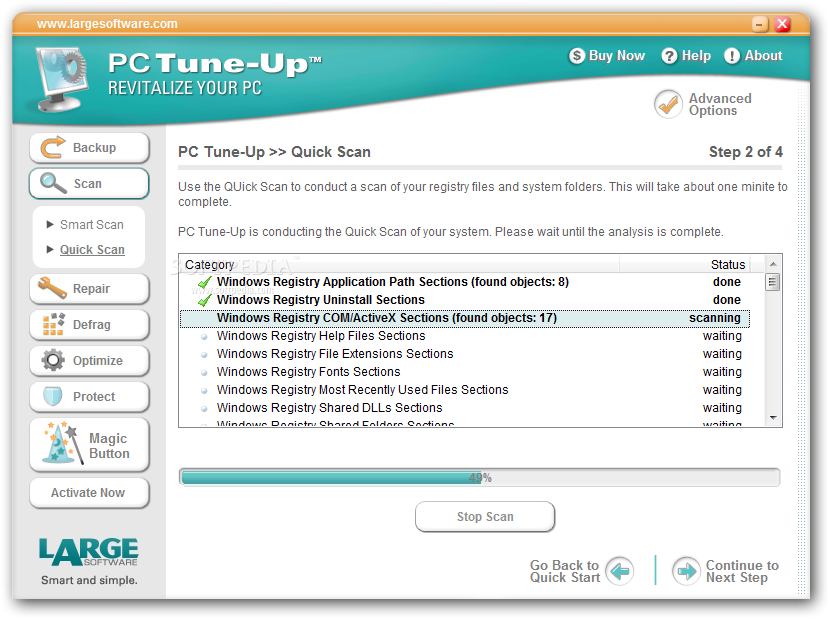
Task: Click green checkmark beside Uninstall Sections
Action: tap(205, 300)
